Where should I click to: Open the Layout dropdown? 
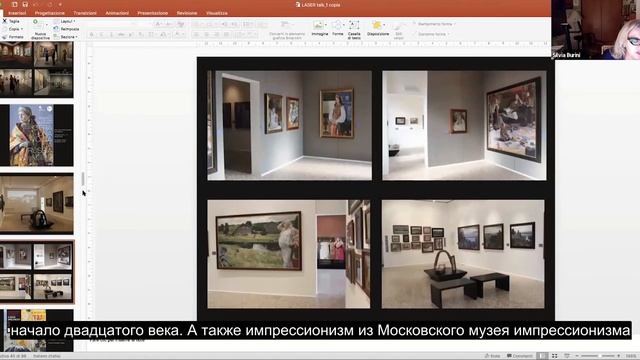[65, 21]
